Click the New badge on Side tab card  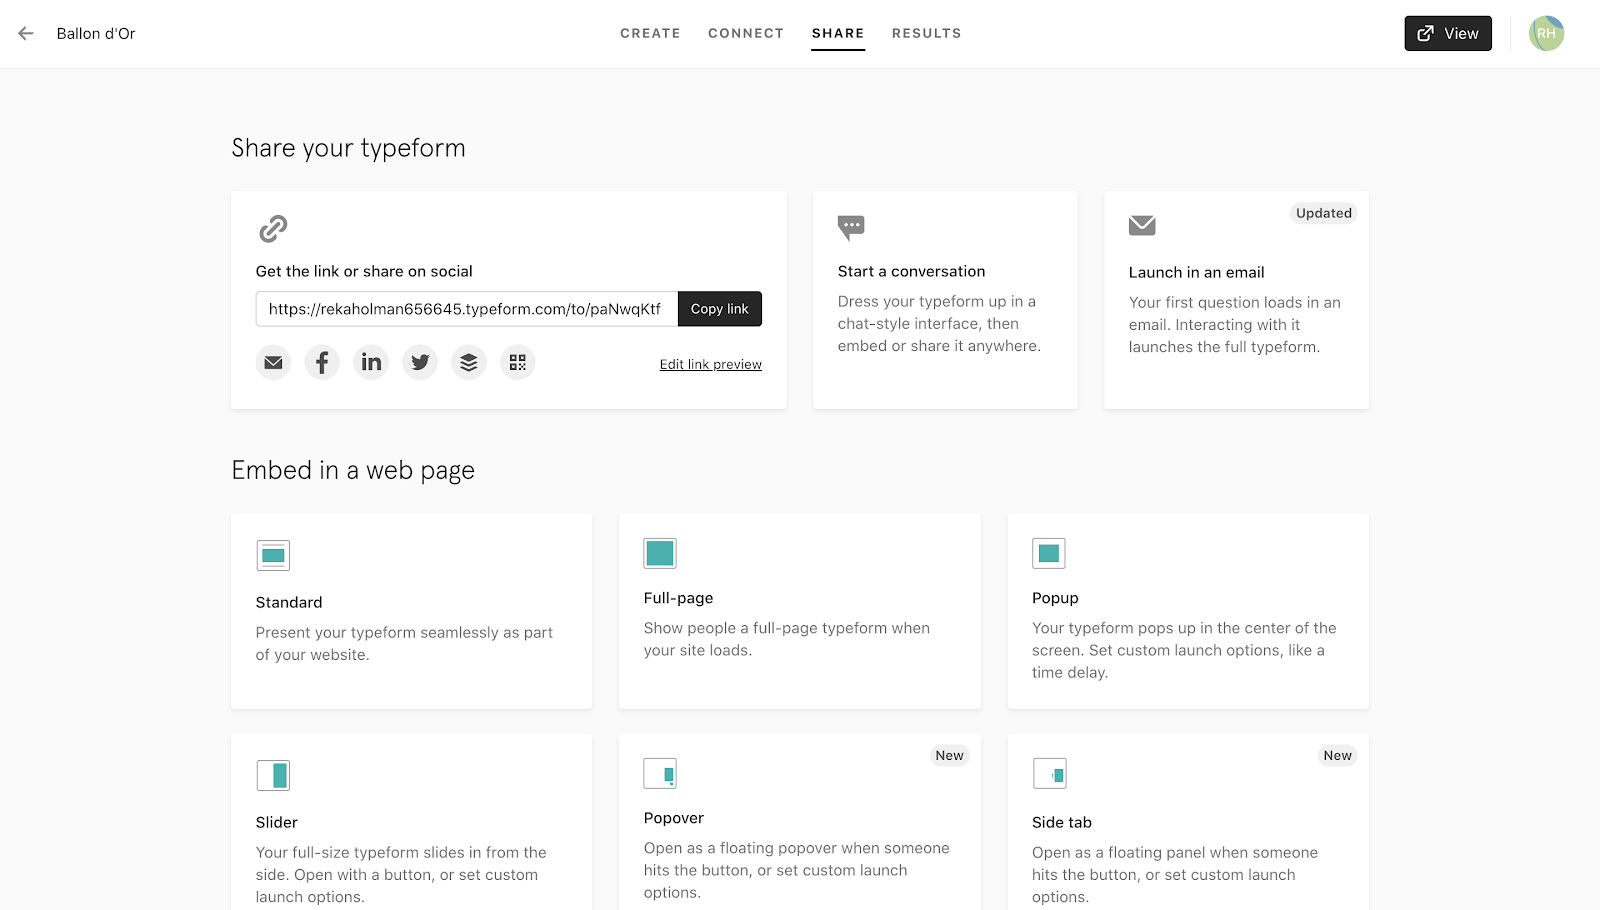tap(1338, 756)
